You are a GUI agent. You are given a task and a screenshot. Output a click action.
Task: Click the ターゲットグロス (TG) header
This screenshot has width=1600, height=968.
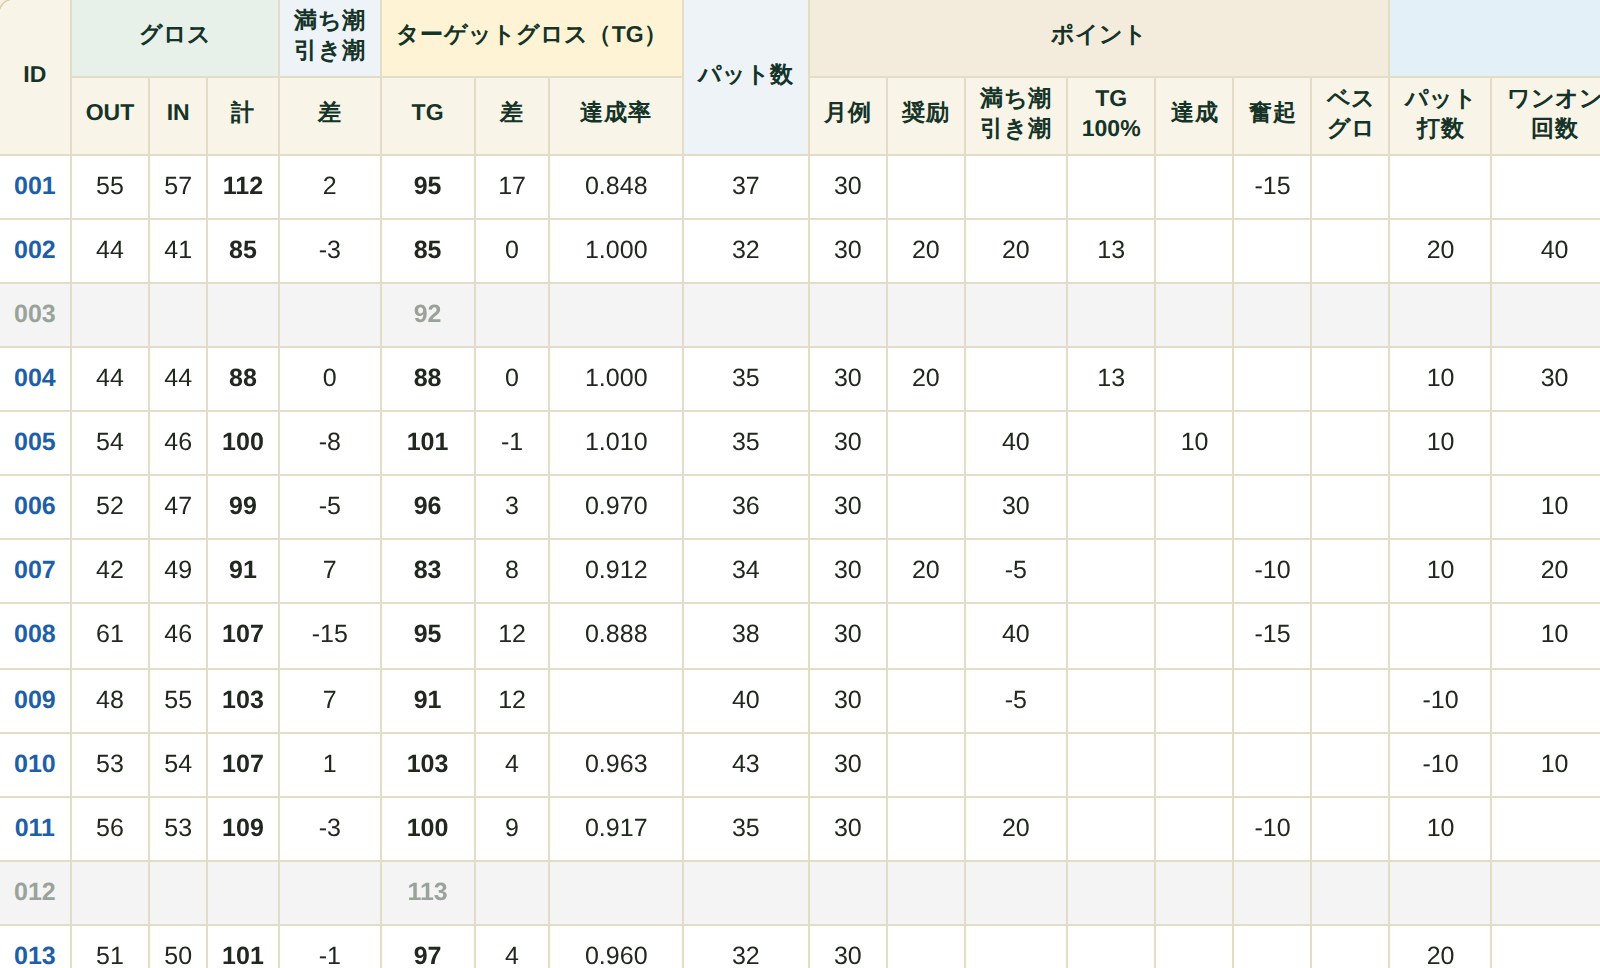pos(531,36)
